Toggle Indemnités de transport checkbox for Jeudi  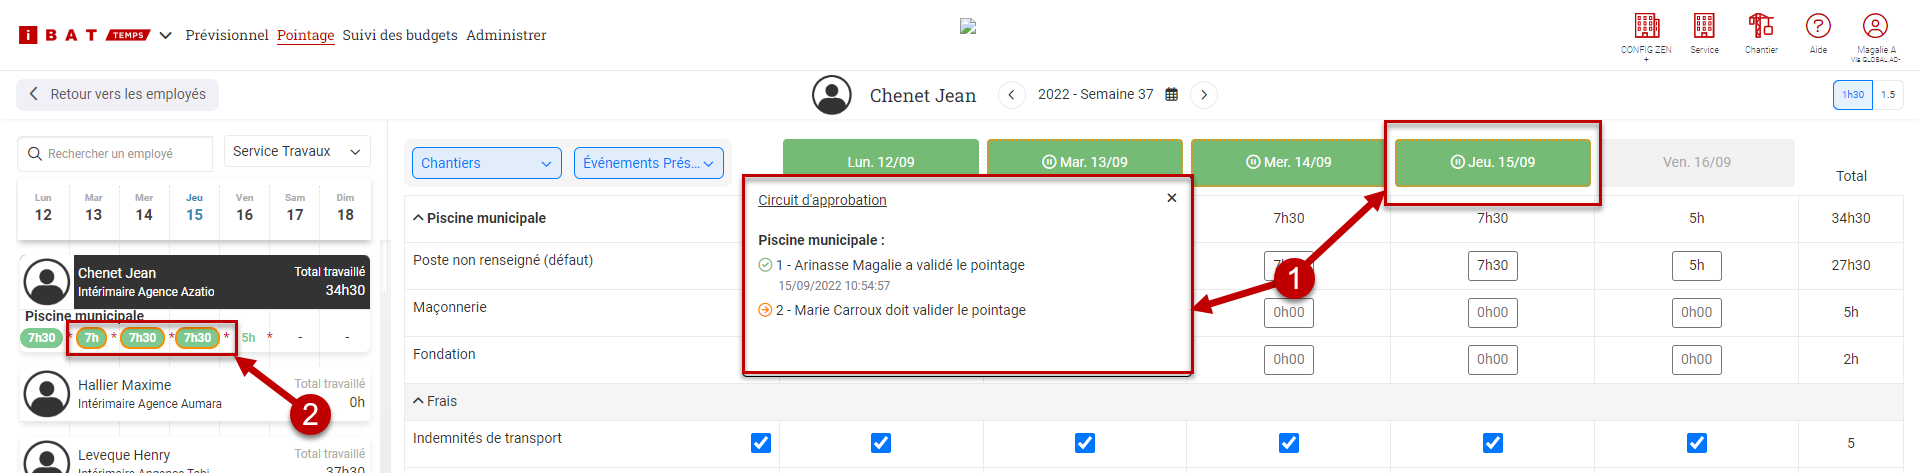point(1493,443)
